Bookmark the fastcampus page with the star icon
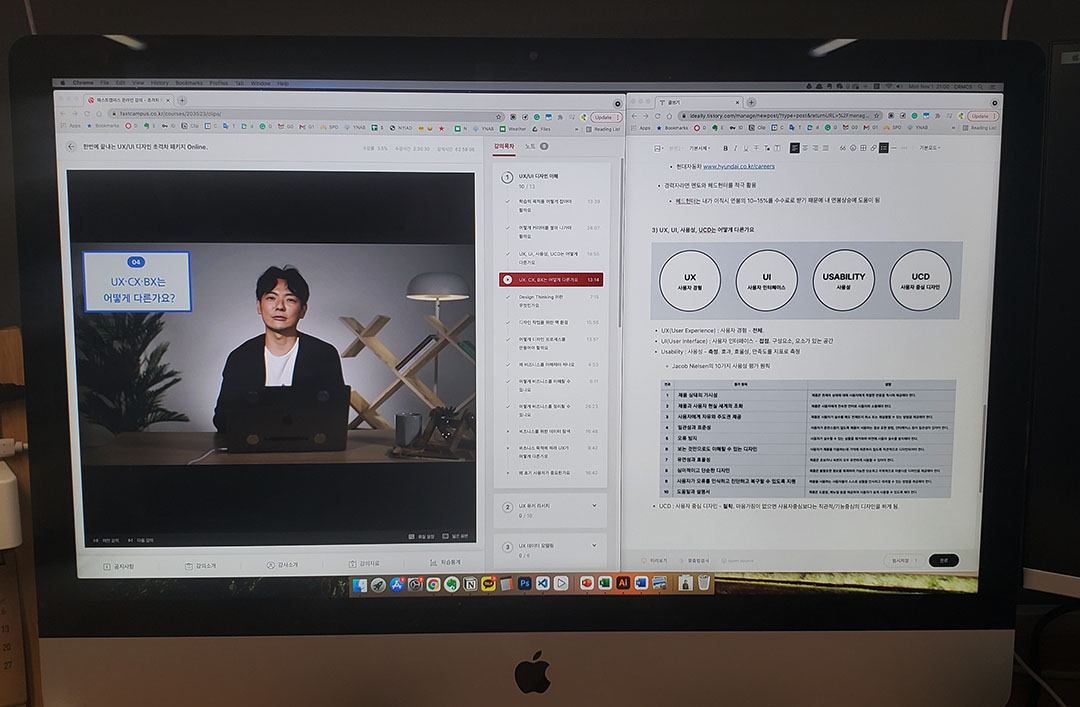Viewport: 1080px width, 707px height. [498, 117]
